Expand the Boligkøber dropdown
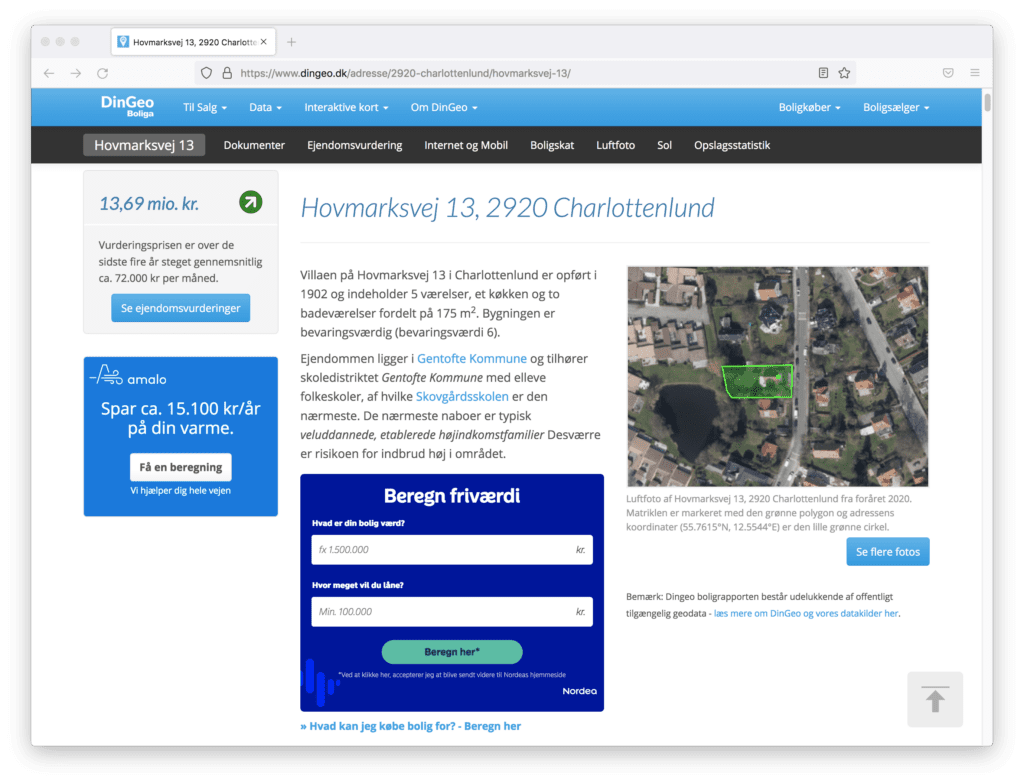Screen dimensions: 1024x783 (809, 107)
